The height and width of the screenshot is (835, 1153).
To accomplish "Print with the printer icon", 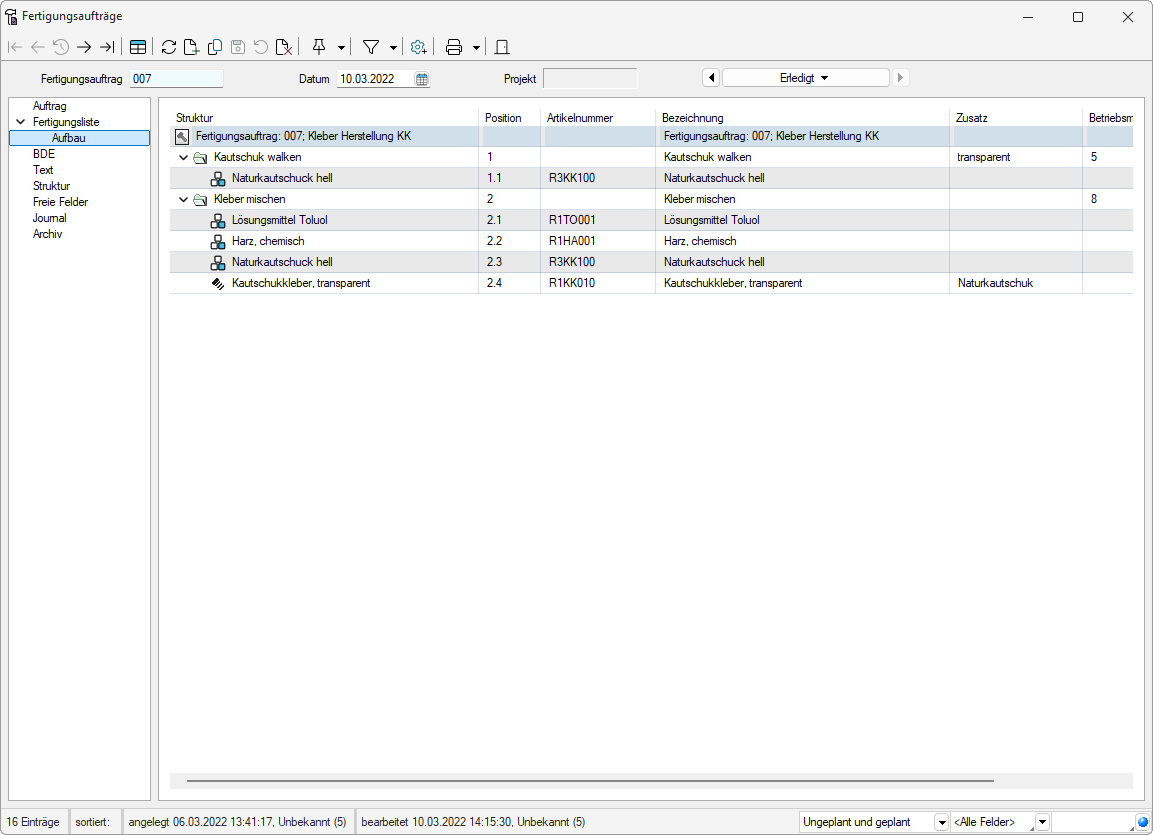I will pyautogui.click(x=454, y=47).
